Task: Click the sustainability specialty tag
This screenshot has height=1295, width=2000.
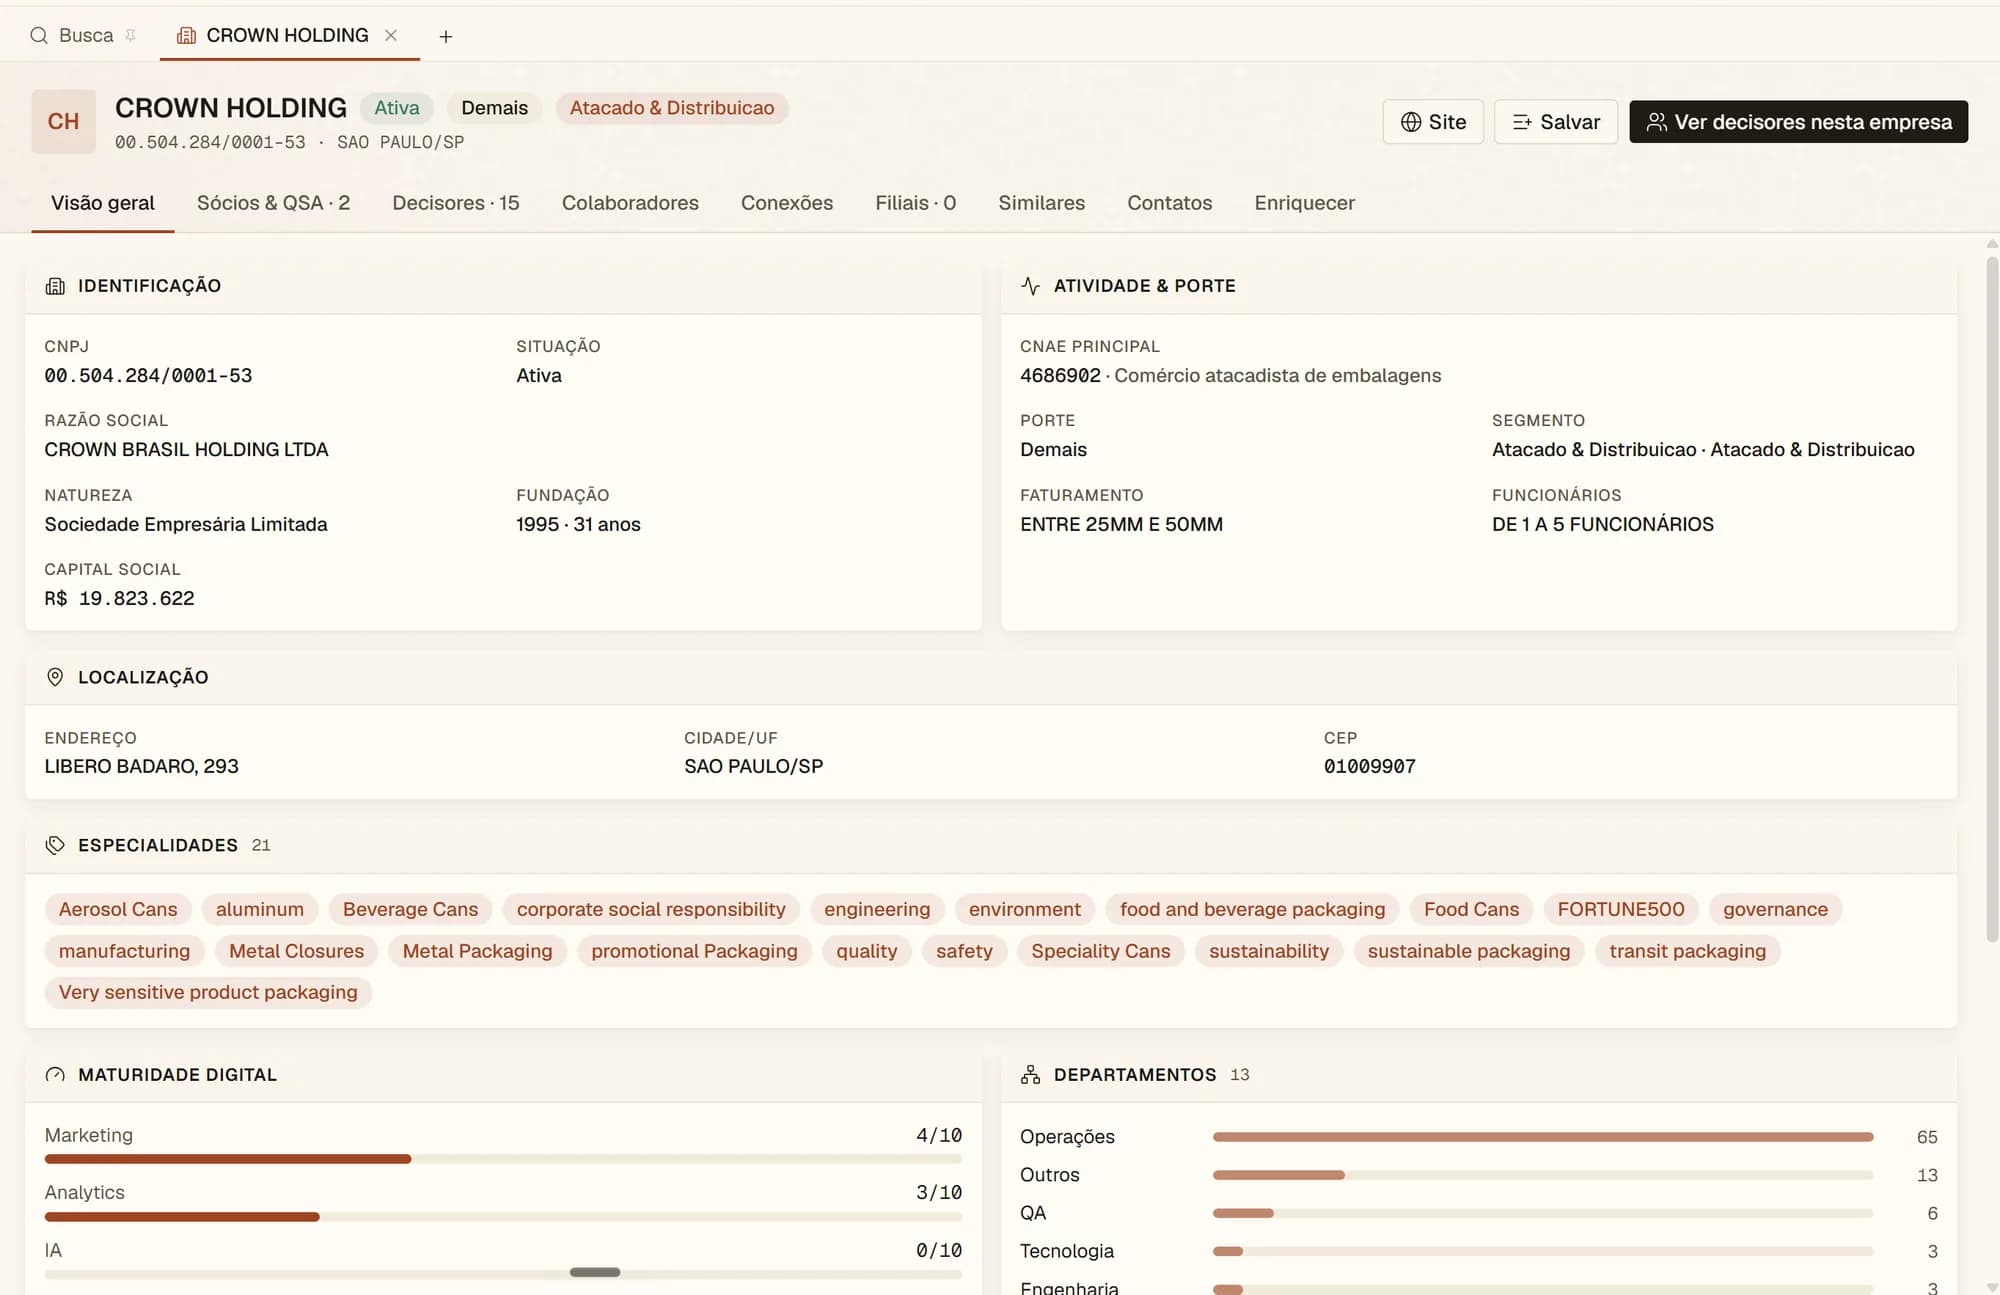Action: pos(1269,951)
